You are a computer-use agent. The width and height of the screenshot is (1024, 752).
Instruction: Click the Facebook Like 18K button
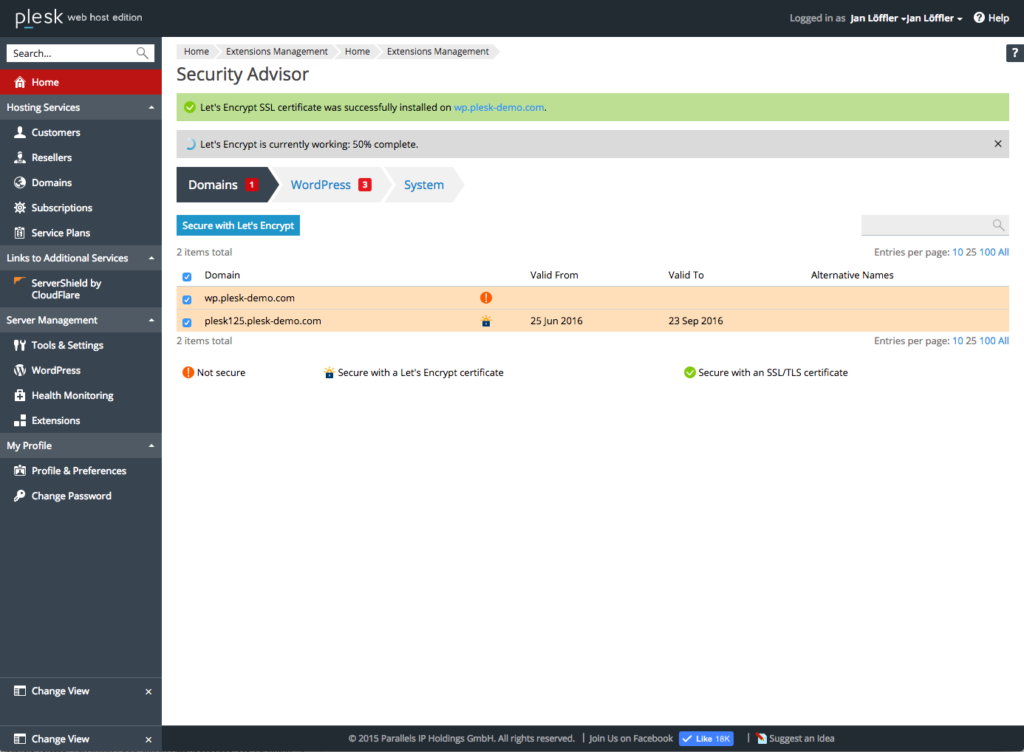[706, 738]
